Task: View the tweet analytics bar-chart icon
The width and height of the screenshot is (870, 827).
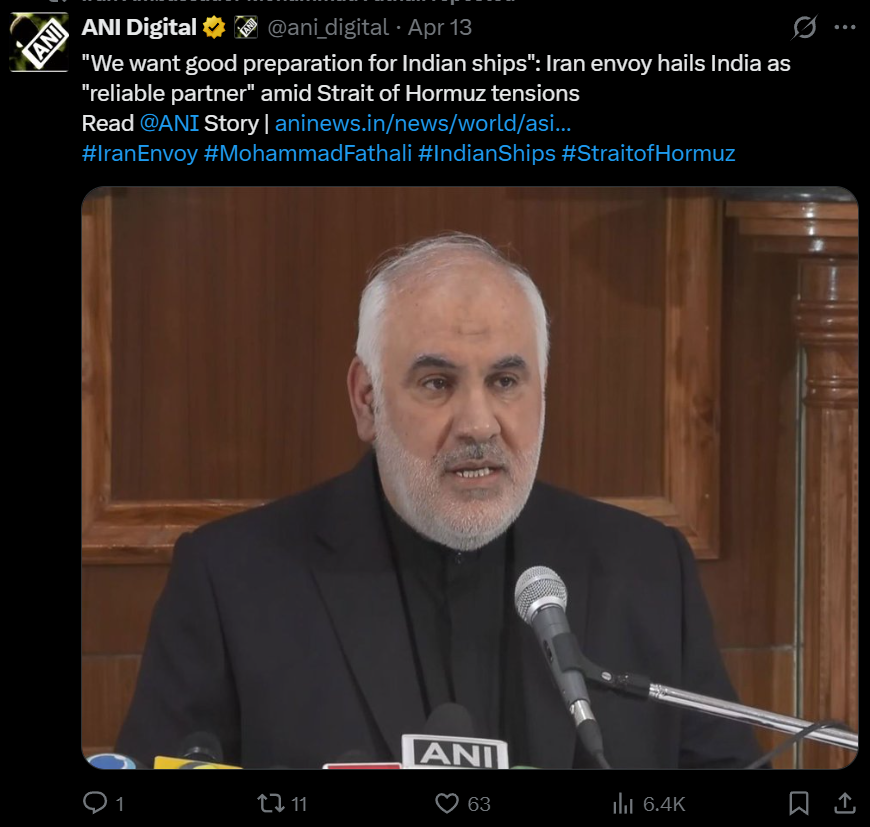Action: coord(623,803)
